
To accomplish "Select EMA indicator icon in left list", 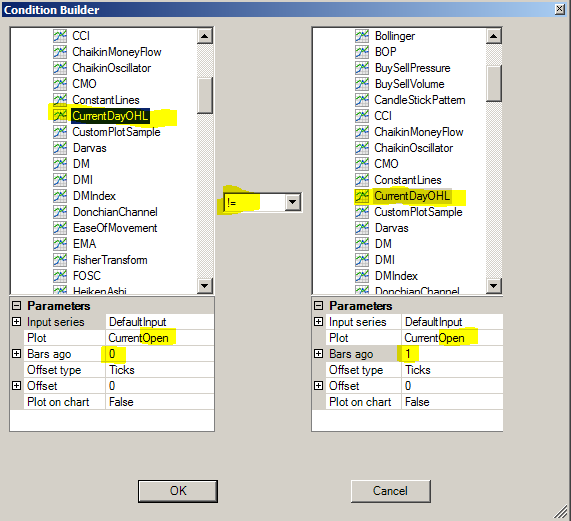I will coord(60,244).
